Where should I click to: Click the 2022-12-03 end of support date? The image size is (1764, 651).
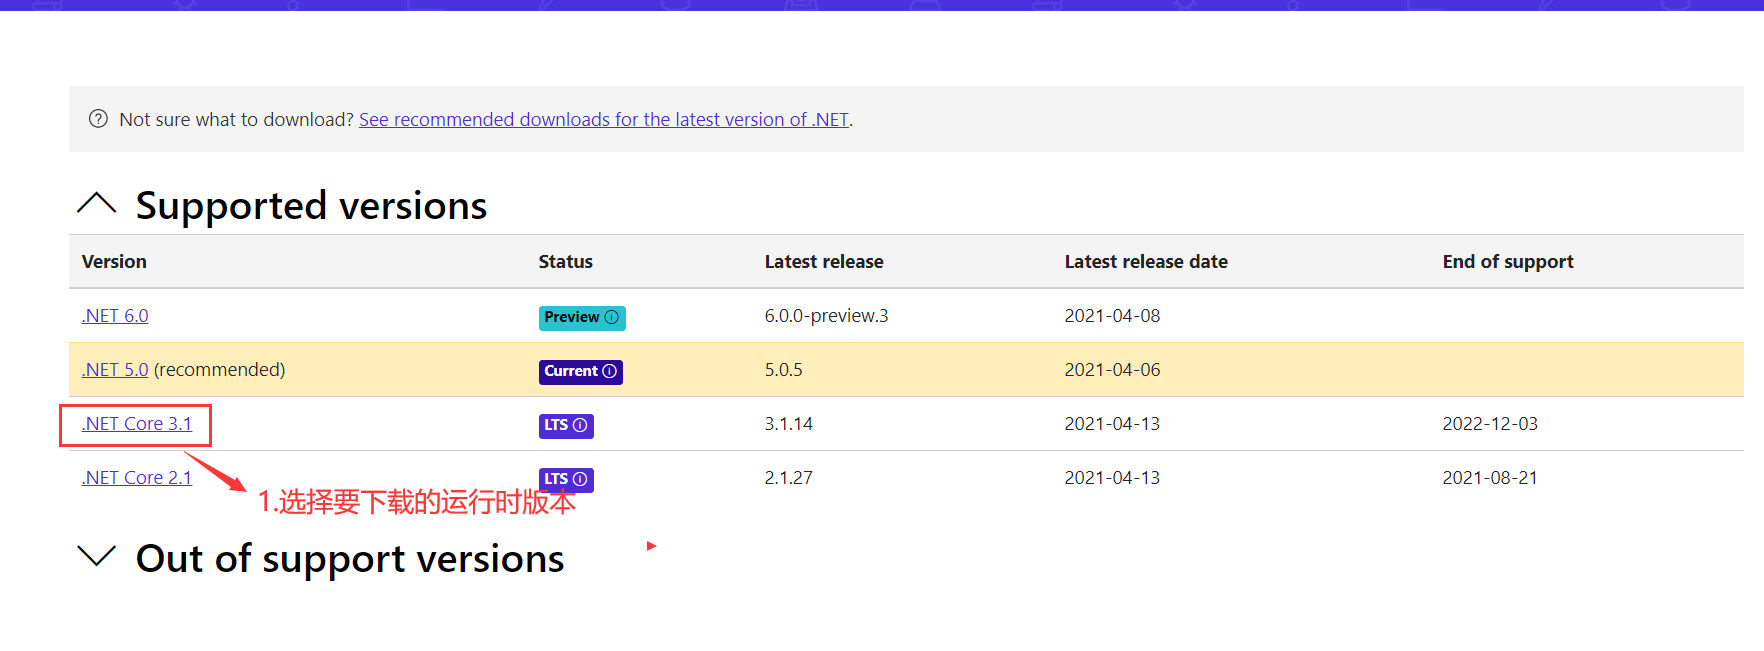1490,424
